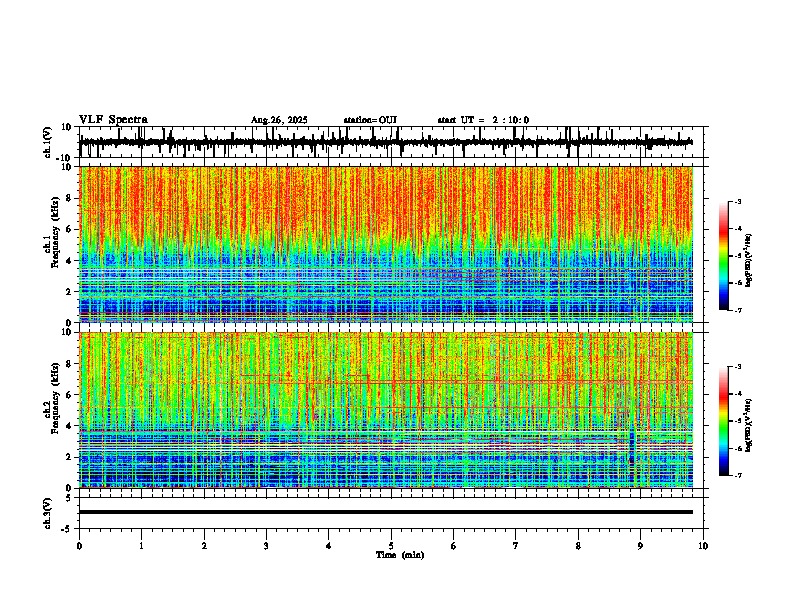The height and width of the screenshot is (612, 792).
Task: Click the -7 label on ch.1 colorbar
Action: click(x=737, y=310)
